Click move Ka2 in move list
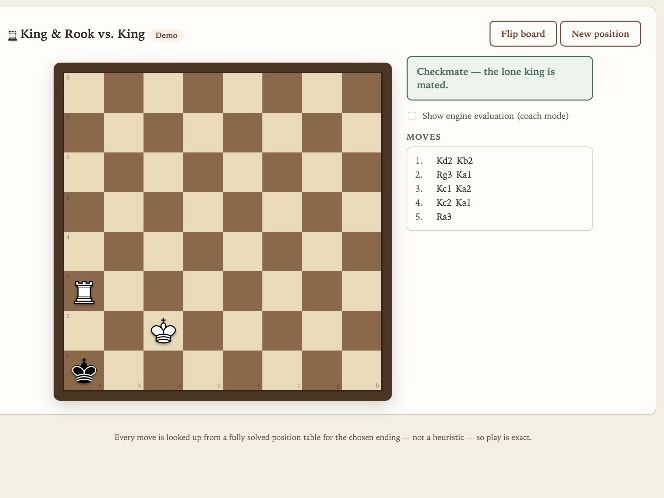Screen dimensions: 664x498 (464, 189)
